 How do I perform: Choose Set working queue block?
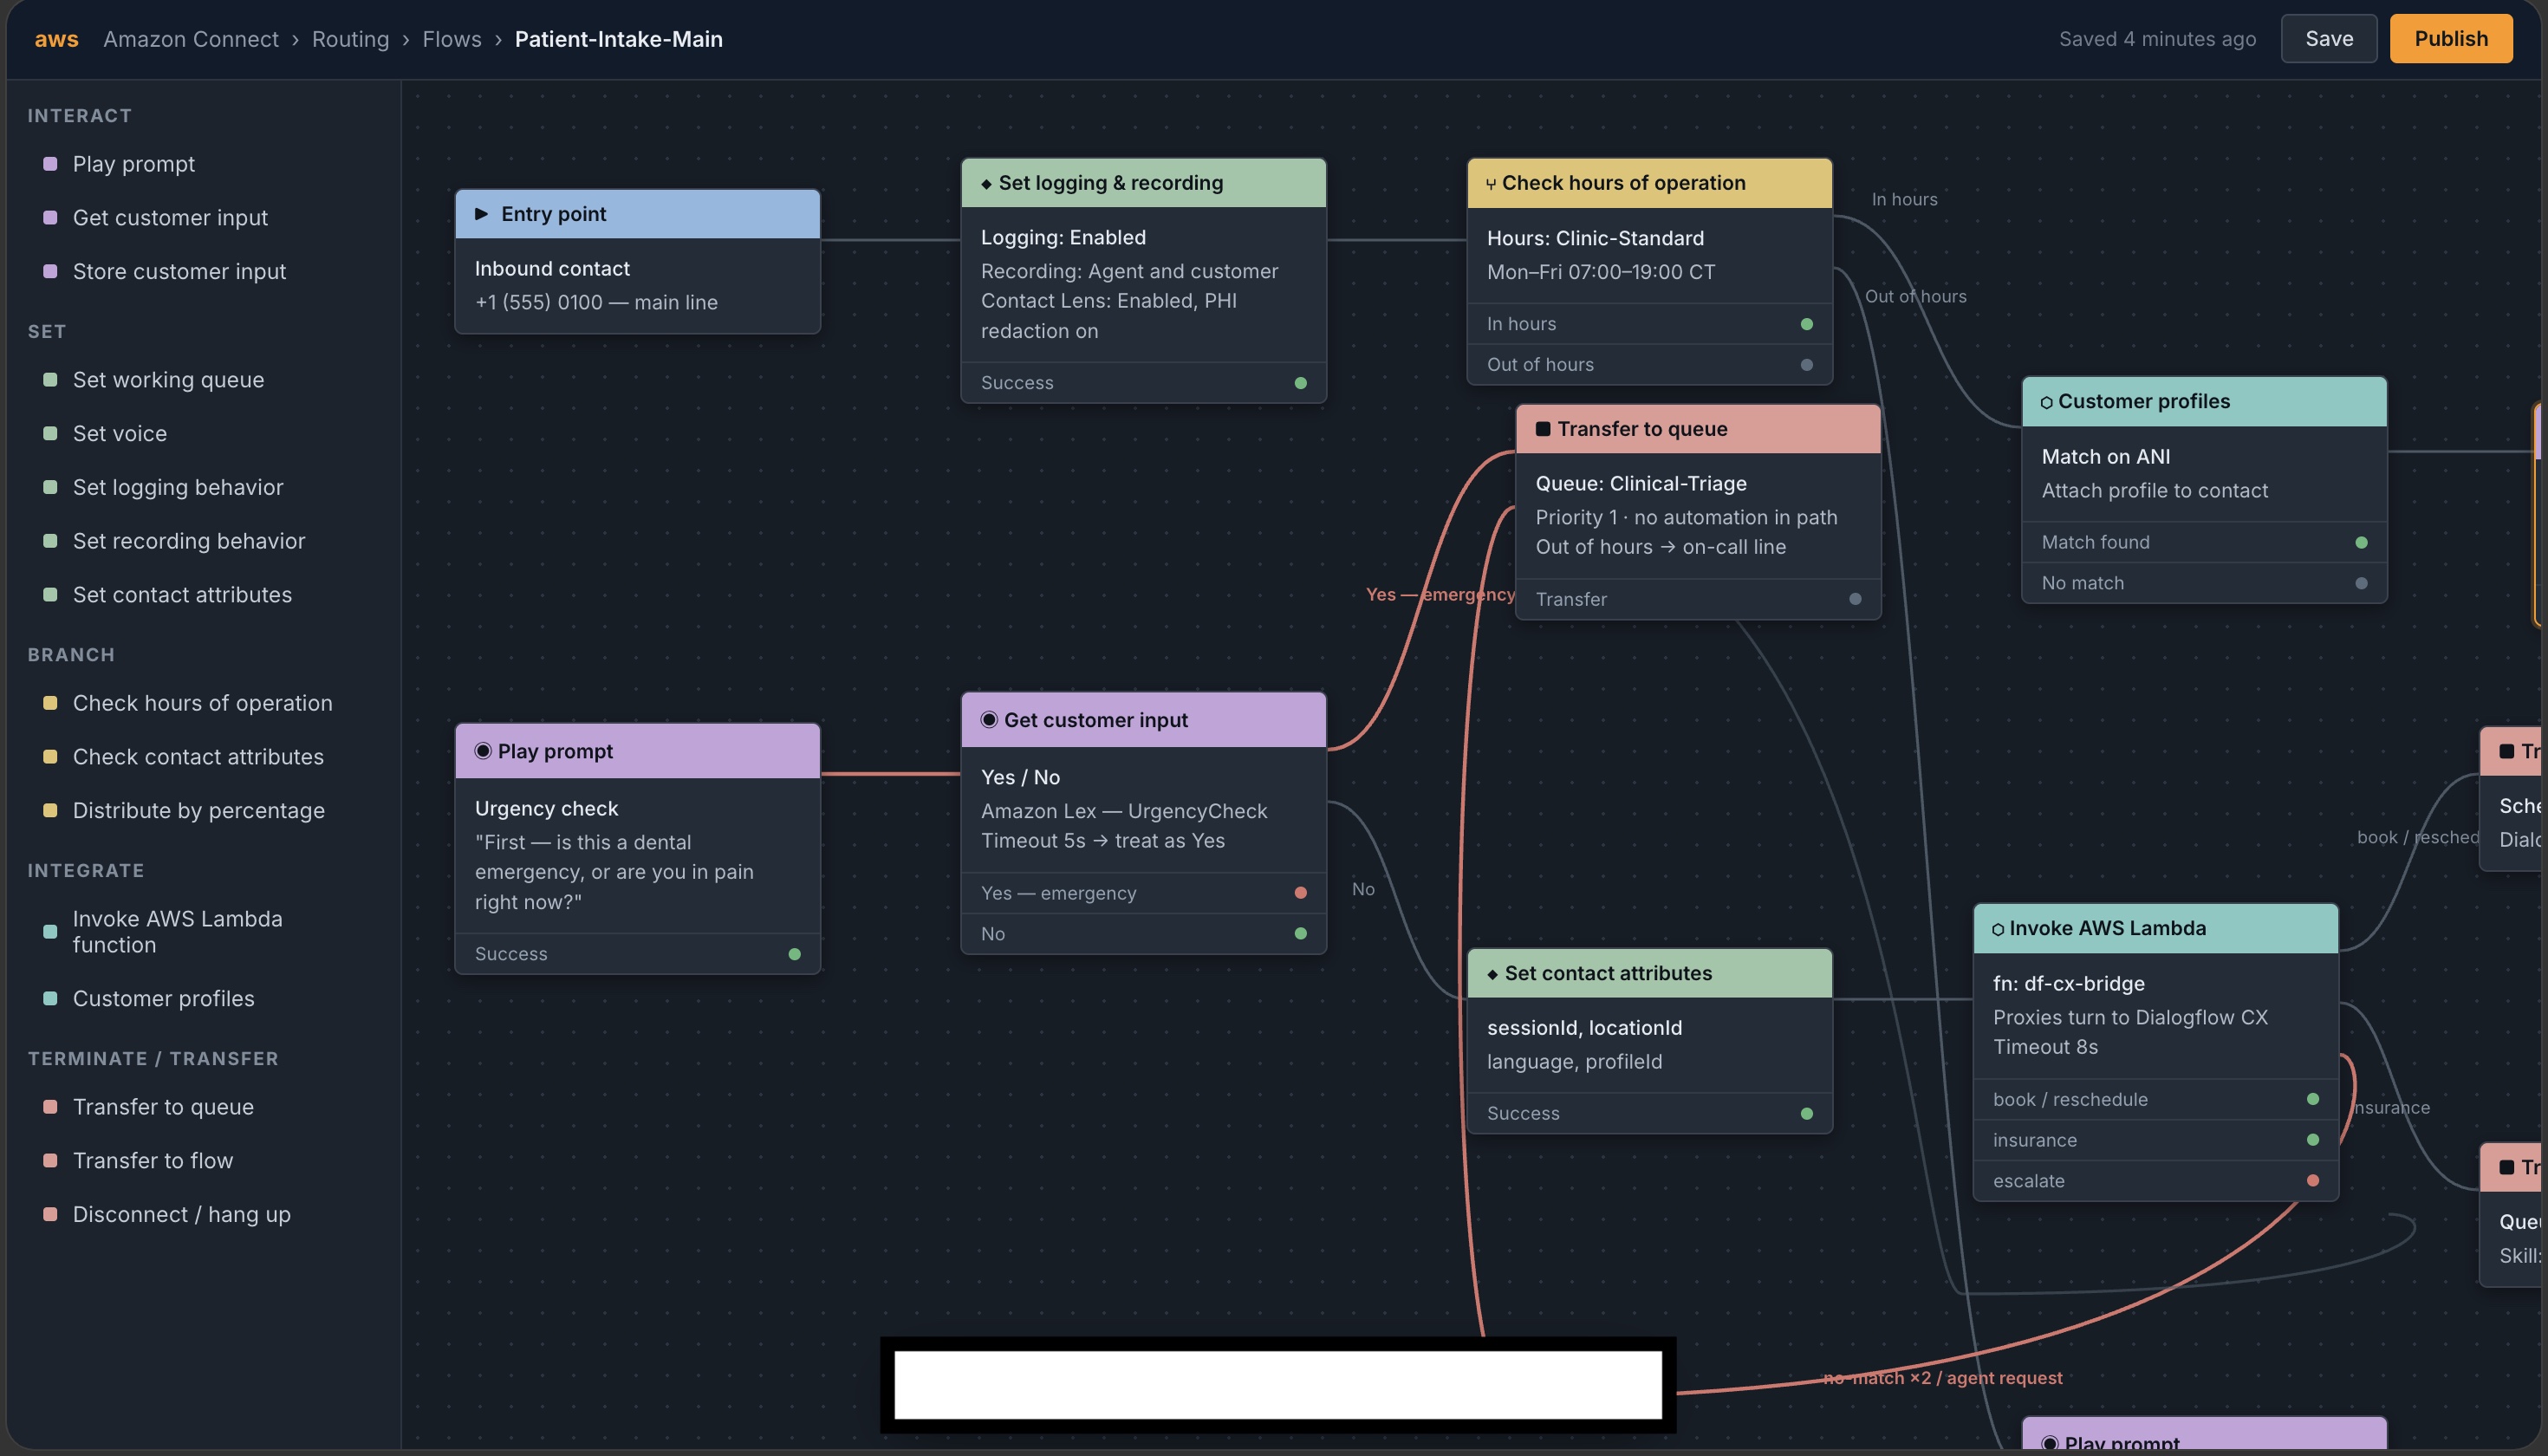coord(168,380)
